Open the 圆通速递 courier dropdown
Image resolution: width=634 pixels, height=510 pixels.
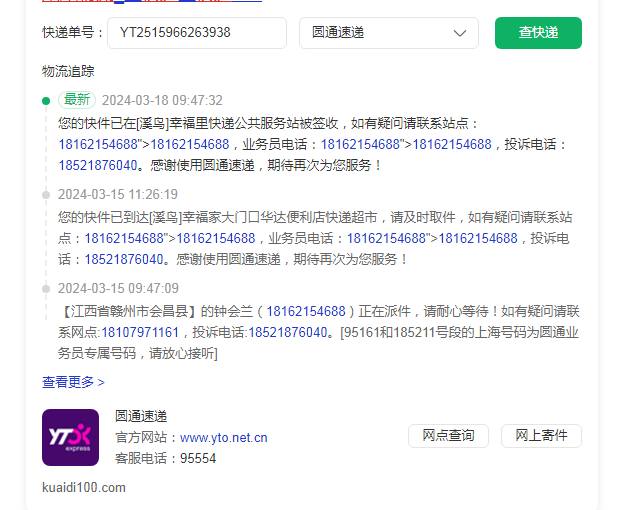coord(389,33)
